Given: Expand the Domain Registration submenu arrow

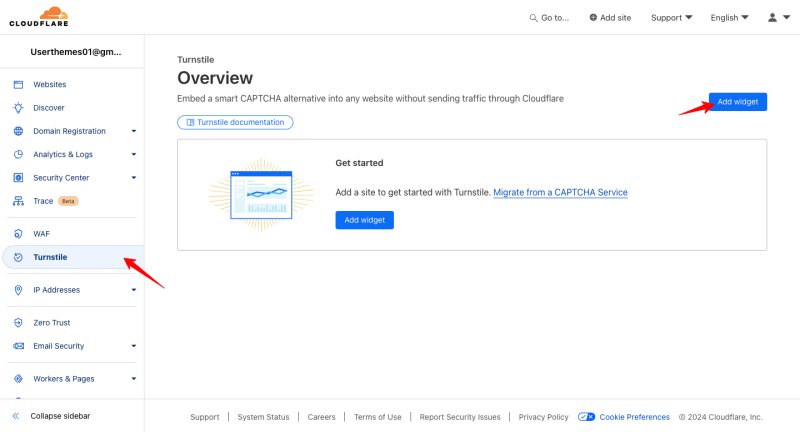Looking at the screenshot, I should (x=134, y=131).
